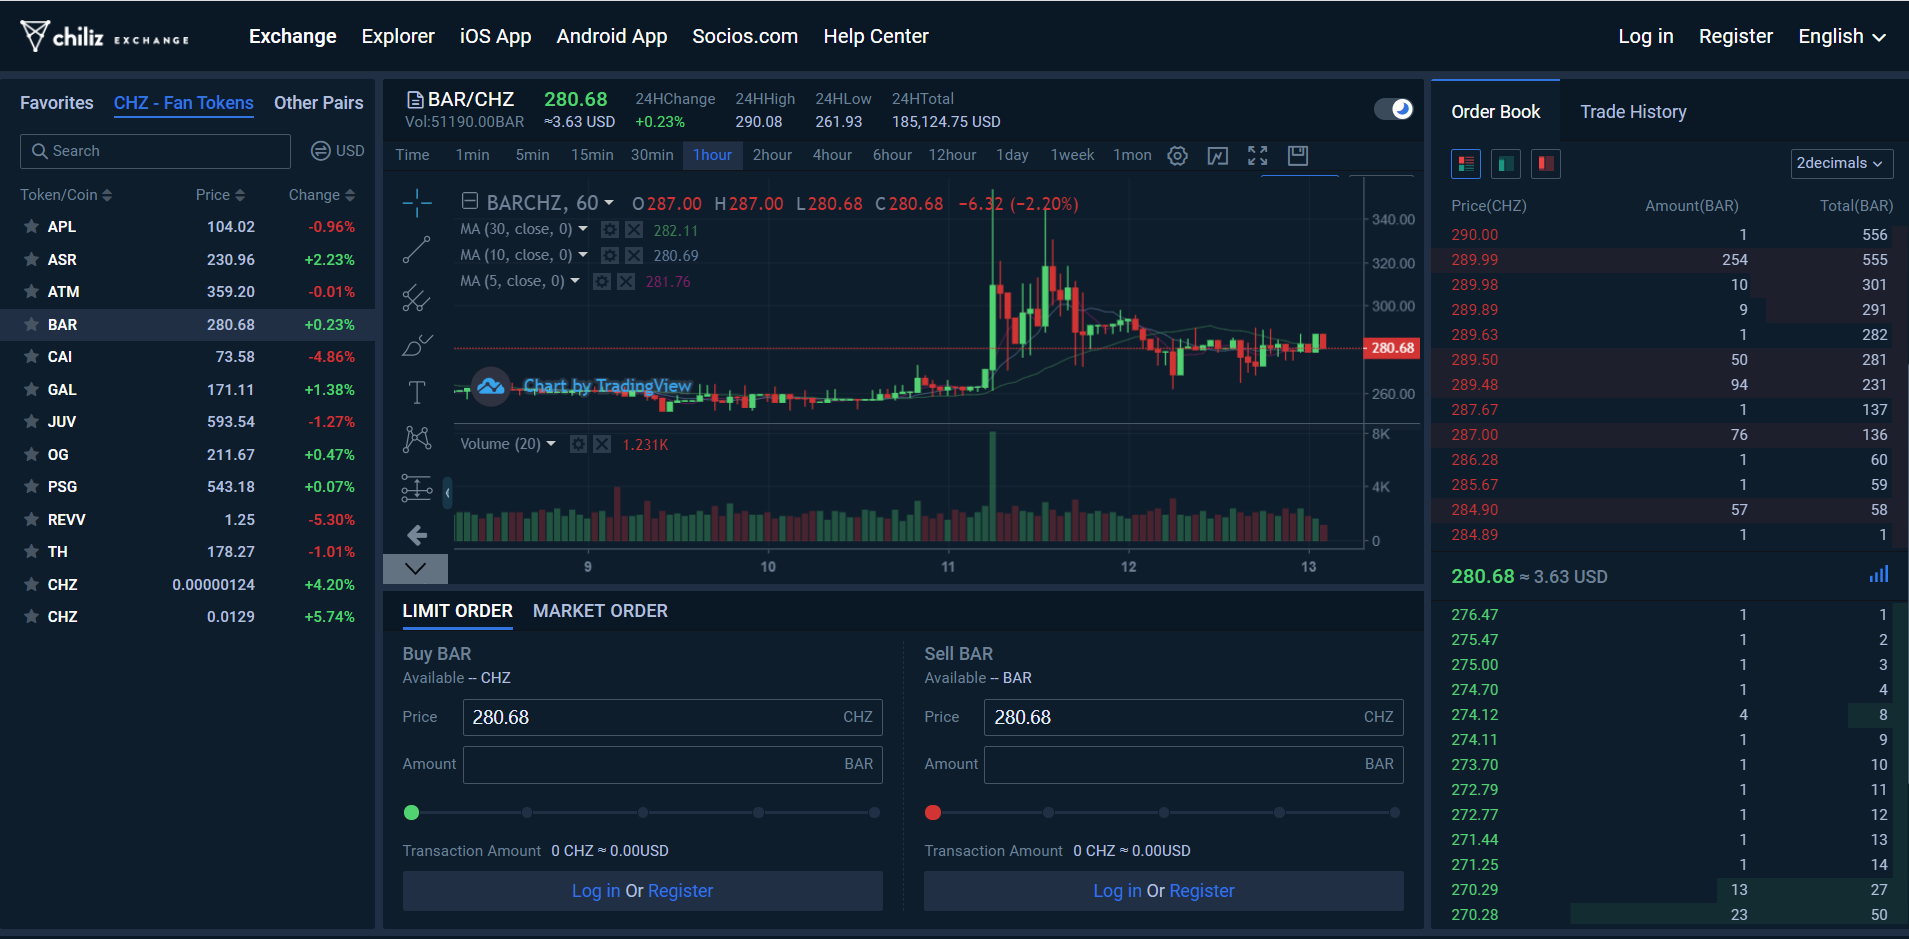The height and width of the screenshot is (939, 1909).
Task: Sort token list by Price
Action: tap(220, 195)
